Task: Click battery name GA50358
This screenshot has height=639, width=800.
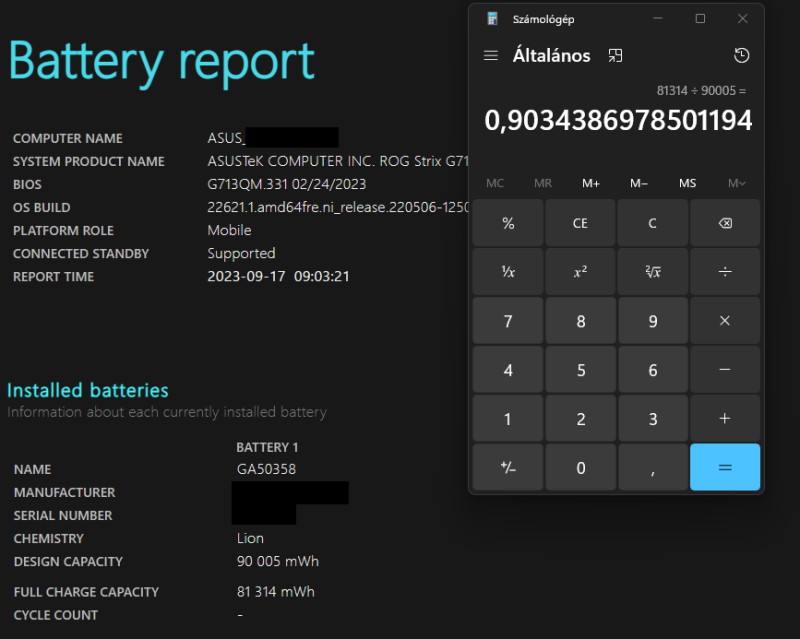Action: pos(266,469)
